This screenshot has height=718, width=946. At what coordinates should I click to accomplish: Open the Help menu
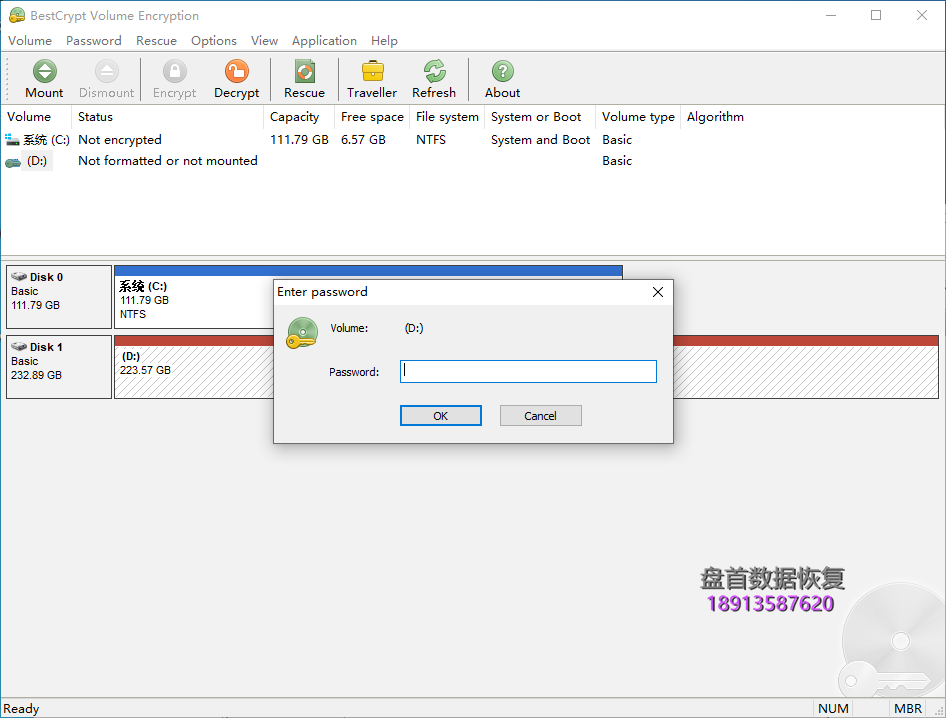pos(384,41)
